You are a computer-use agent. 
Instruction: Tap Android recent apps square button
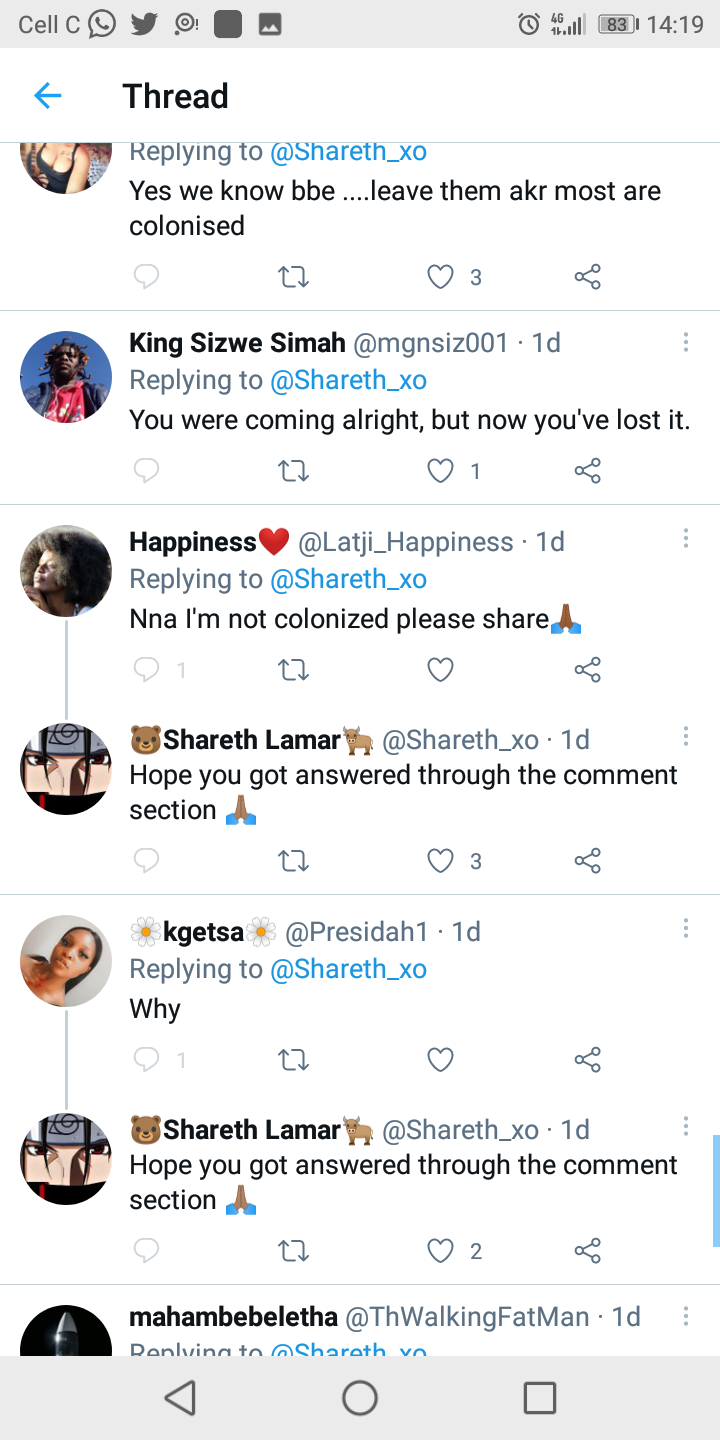(x=540, y=1397)
